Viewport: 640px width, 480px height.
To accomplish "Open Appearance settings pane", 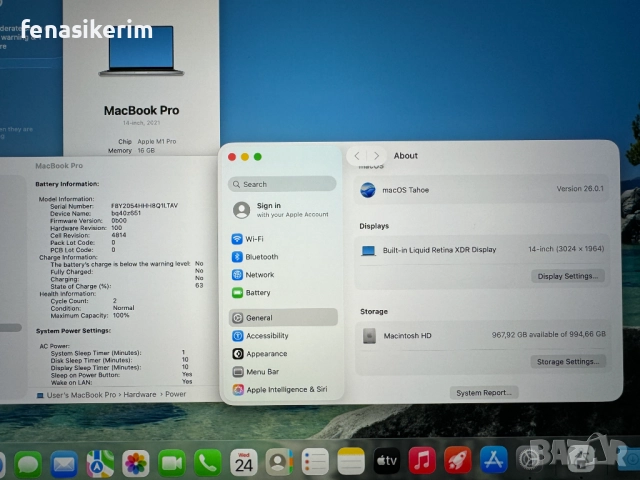I will (x=283, y=353).
